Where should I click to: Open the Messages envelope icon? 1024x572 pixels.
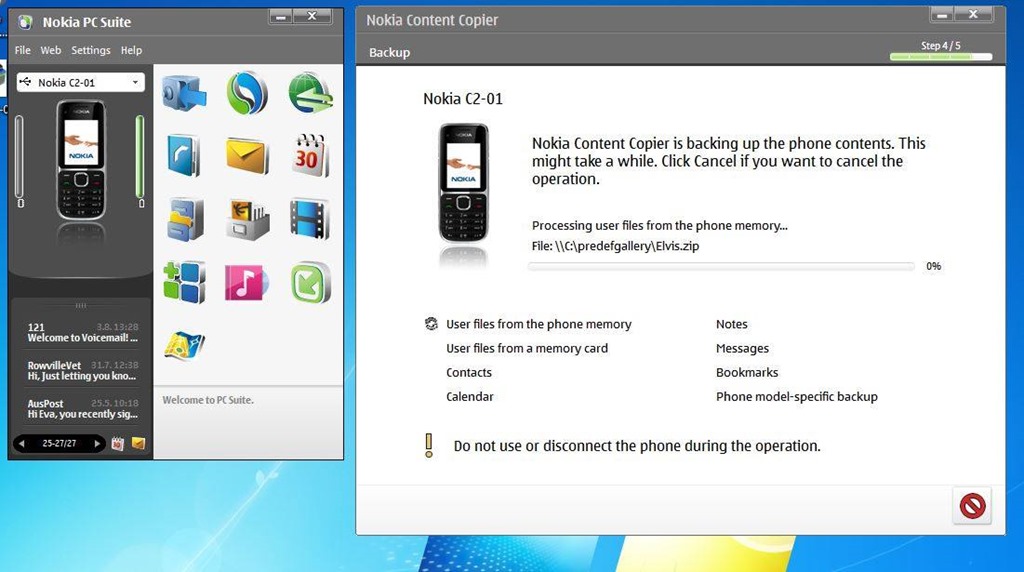coord(247,156)
